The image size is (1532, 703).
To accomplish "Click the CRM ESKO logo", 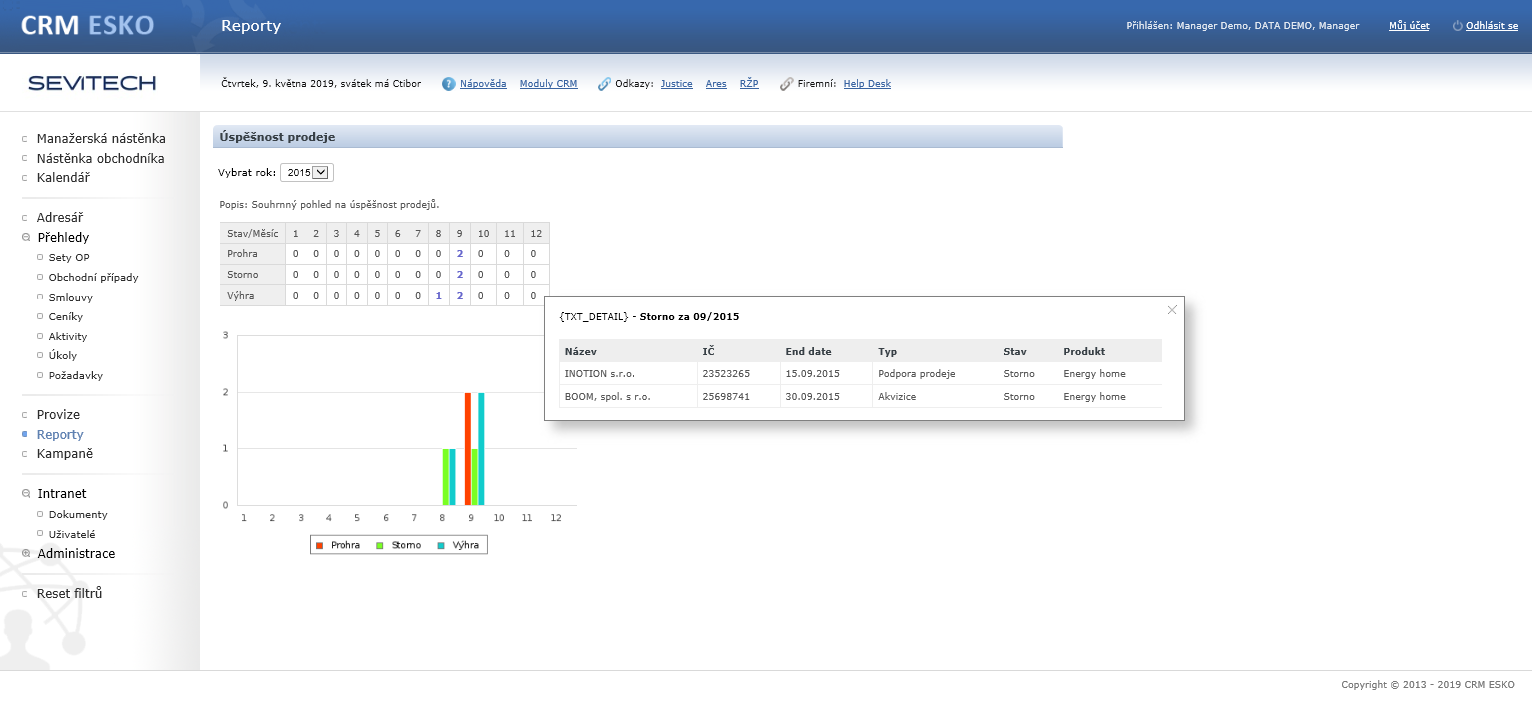I will [x=87, y=26].
